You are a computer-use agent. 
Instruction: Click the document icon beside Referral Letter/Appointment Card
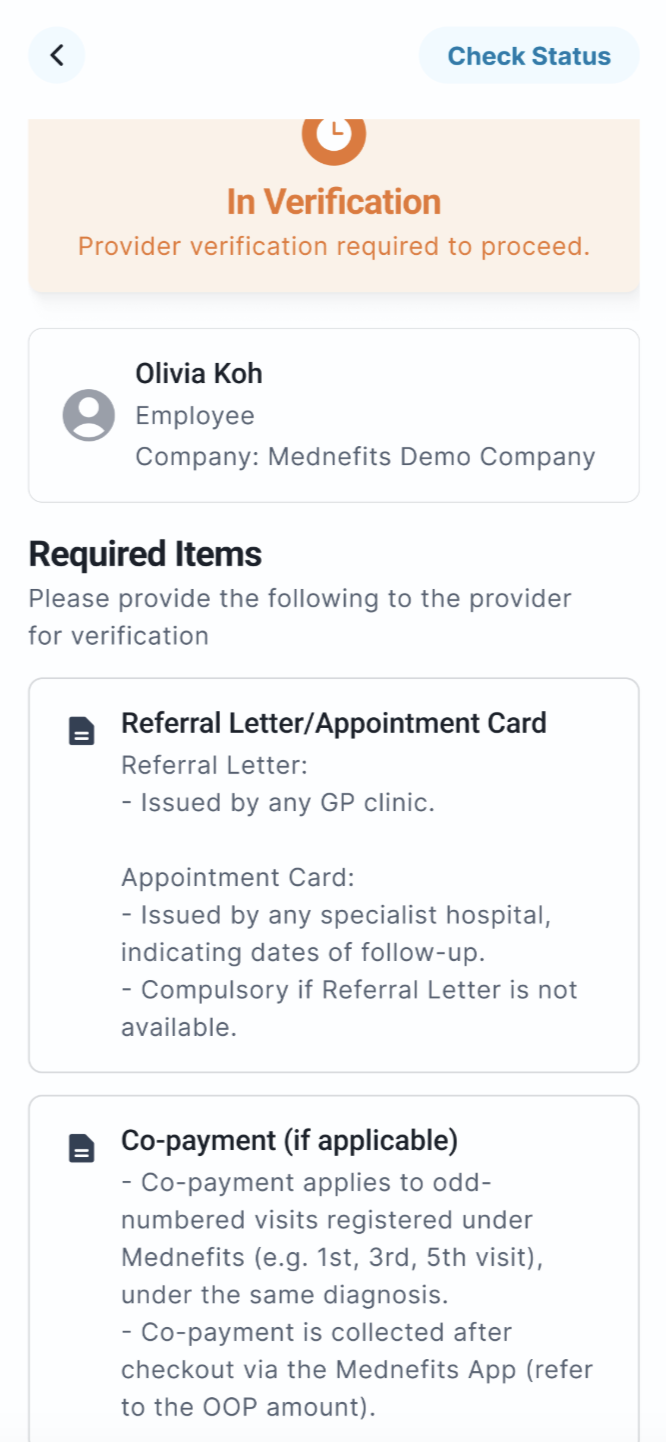coord(82,732)
